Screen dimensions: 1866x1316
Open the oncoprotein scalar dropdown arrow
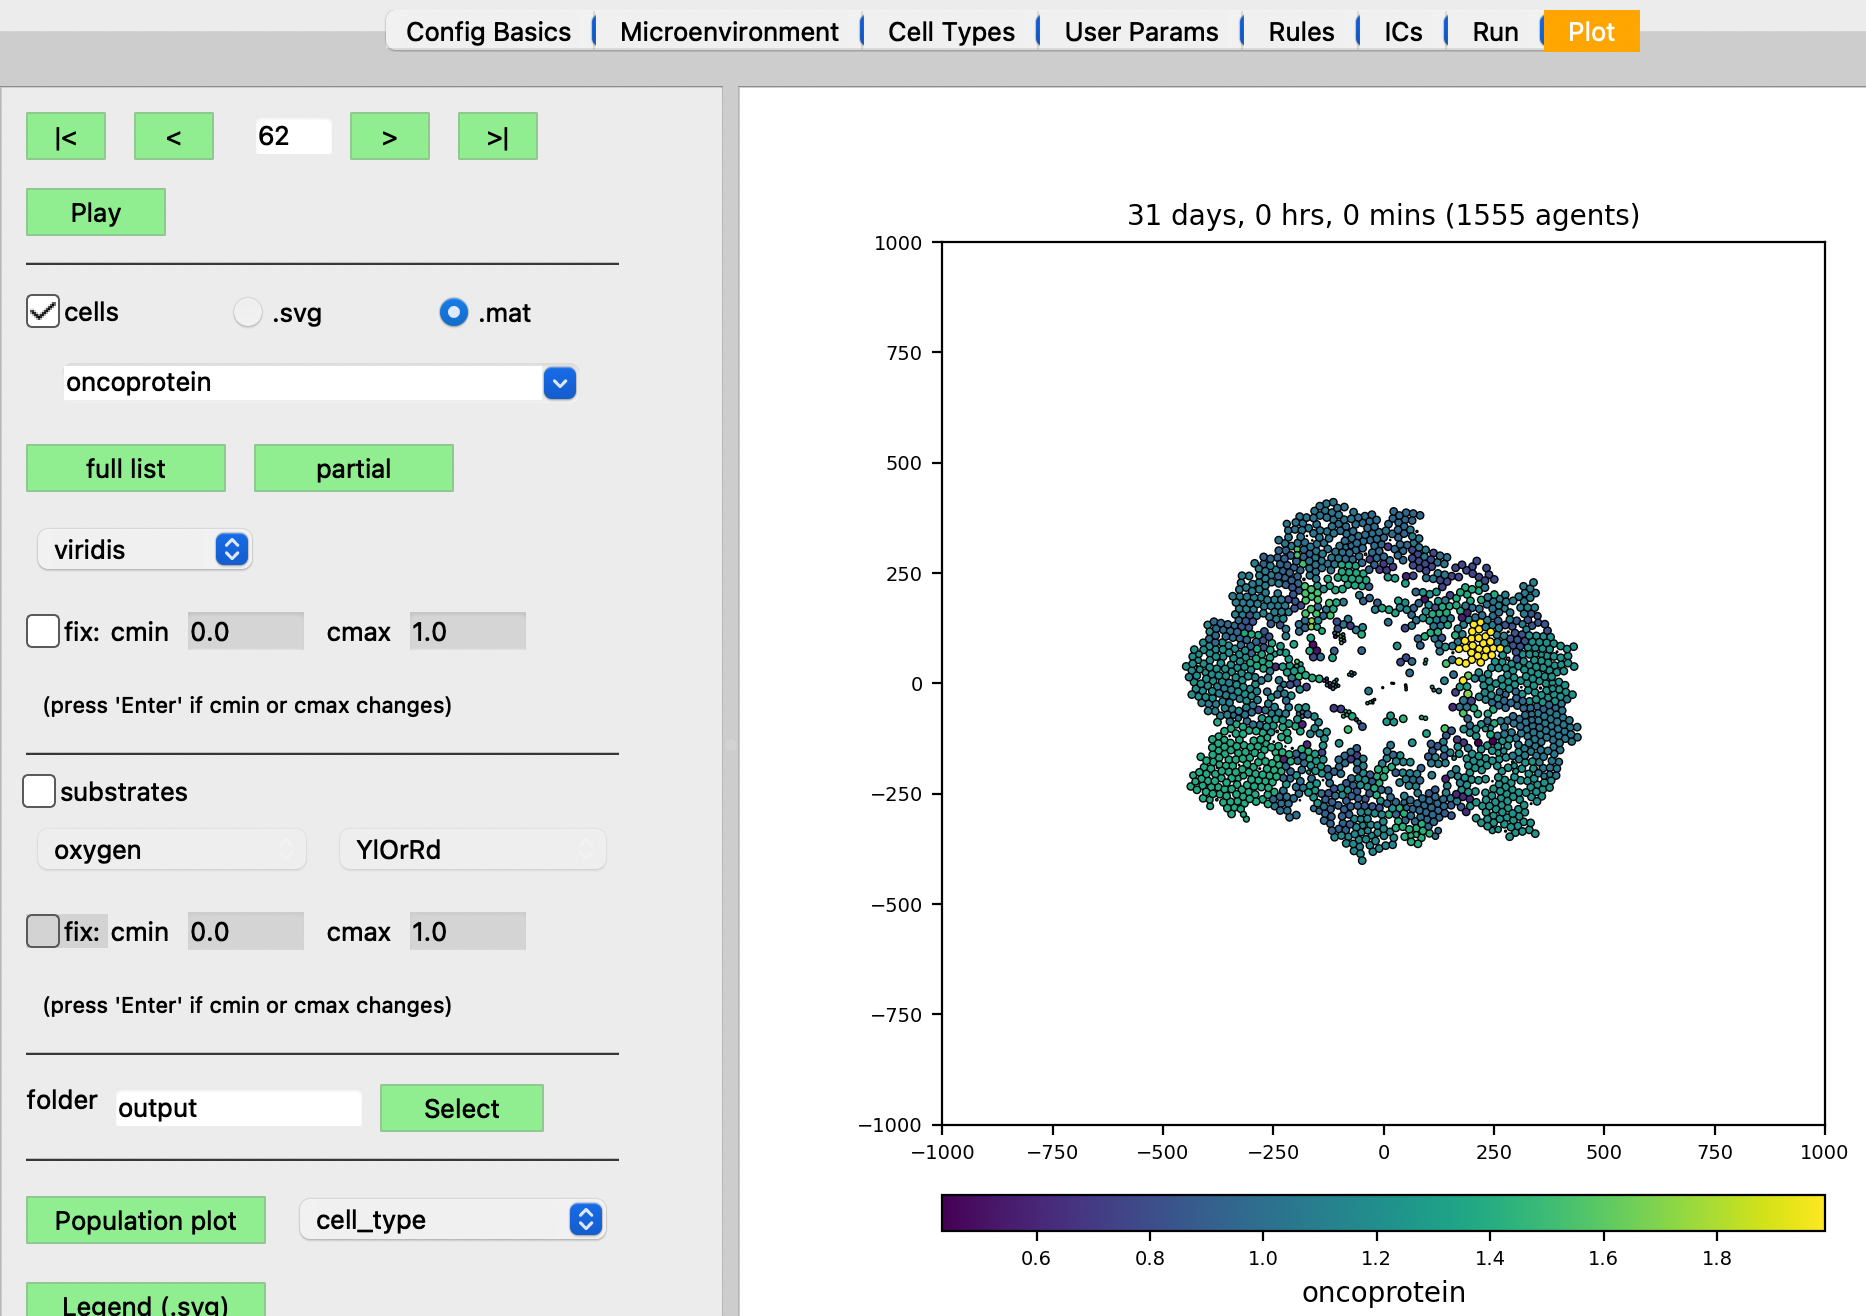click(x=560, y=383)
